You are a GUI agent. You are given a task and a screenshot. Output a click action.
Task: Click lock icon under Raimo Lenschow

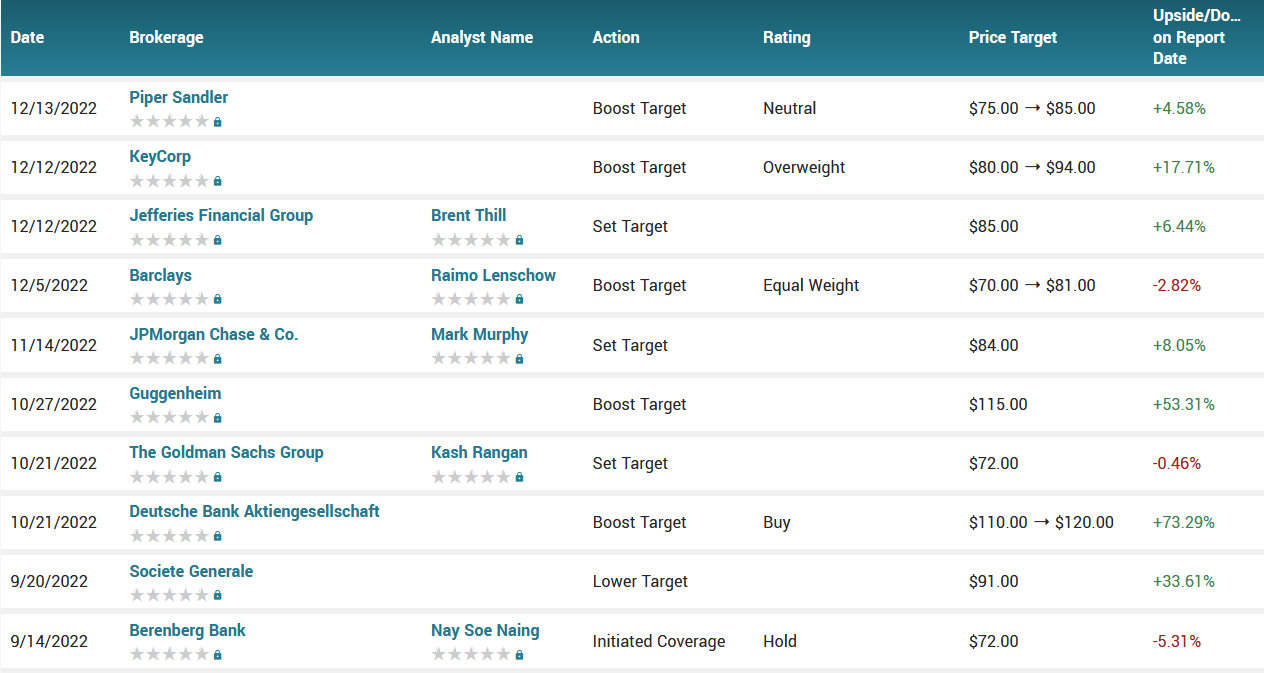click(x=519, y=299)
